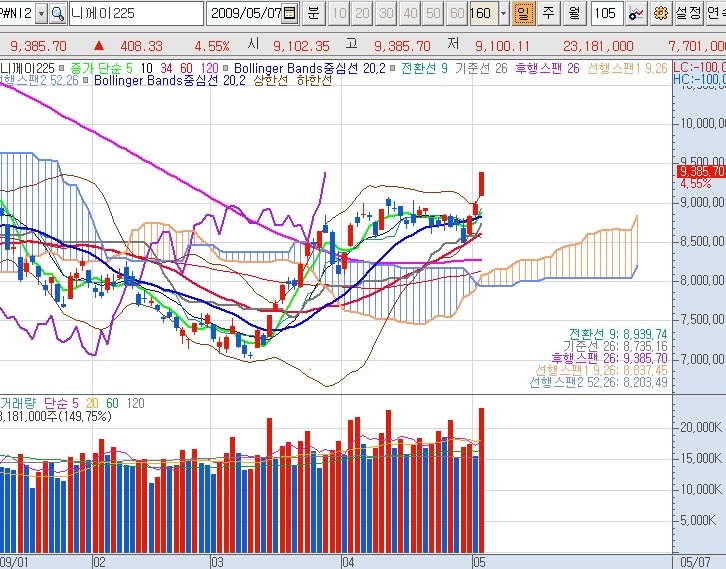Open the calendar date picker icon
The width and height of the screenshot is (726, 569).
coord(290,14)
